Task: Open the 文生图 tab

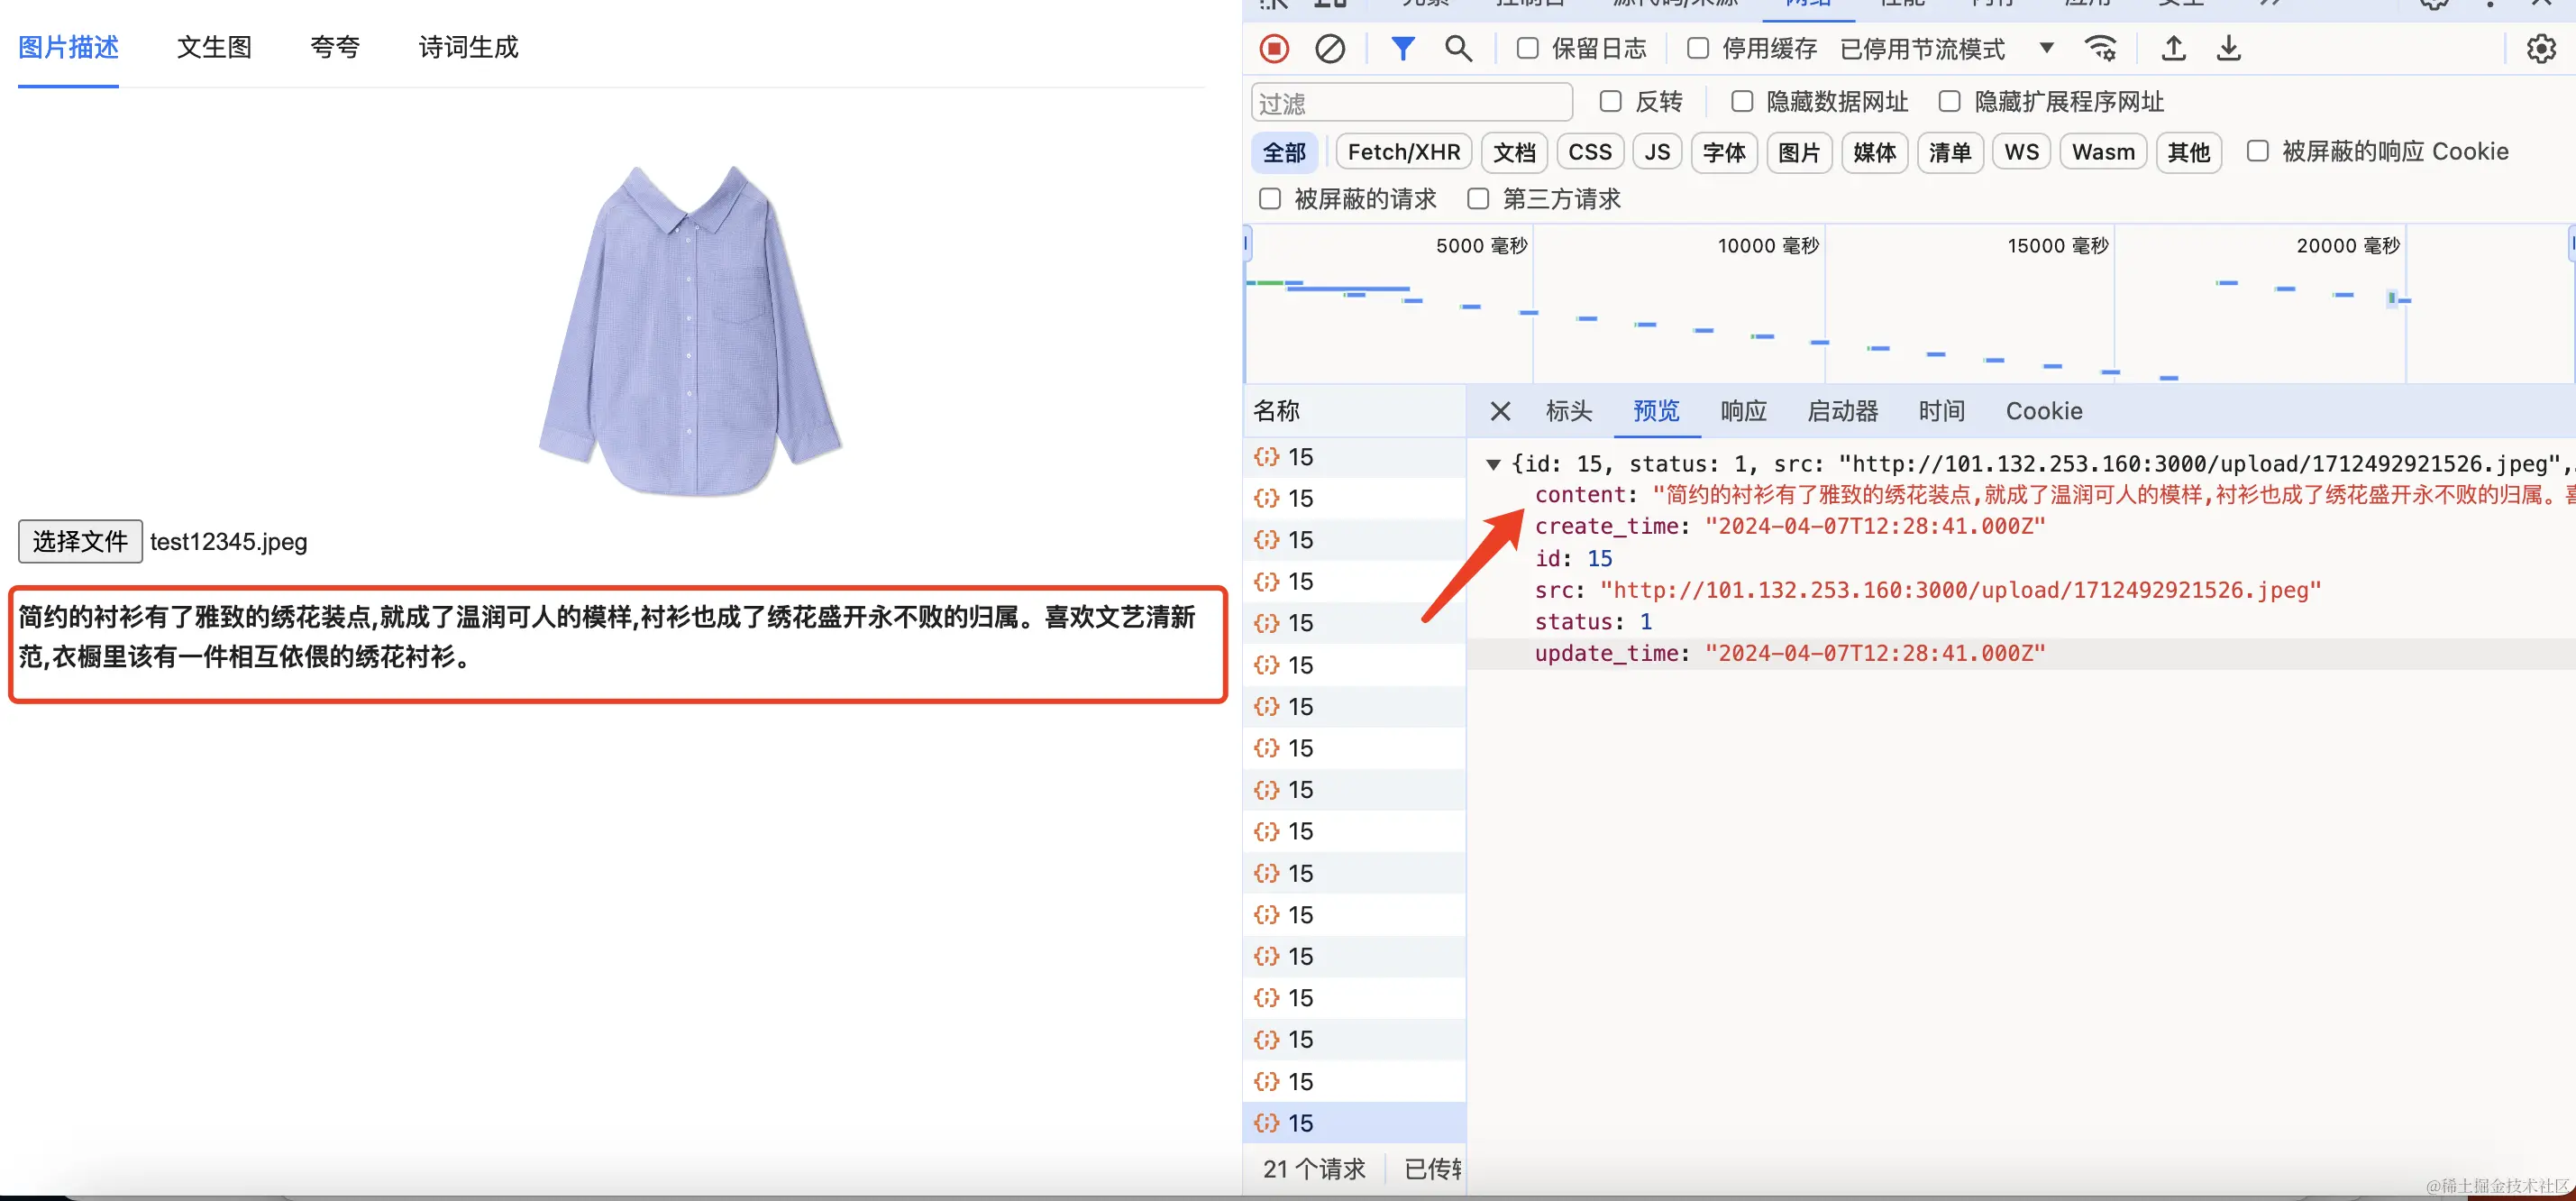Action: click(214, 47)
